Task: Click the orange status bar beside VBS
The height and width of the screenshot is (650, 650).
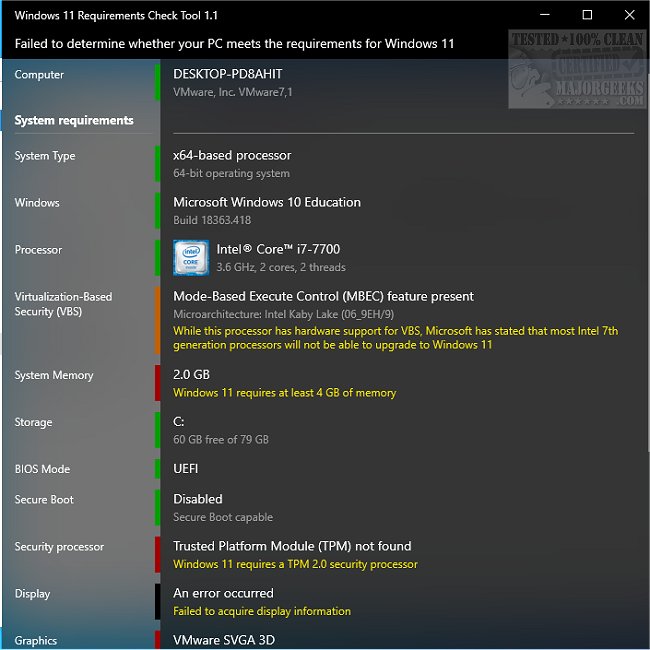Action: pos(157,320)
